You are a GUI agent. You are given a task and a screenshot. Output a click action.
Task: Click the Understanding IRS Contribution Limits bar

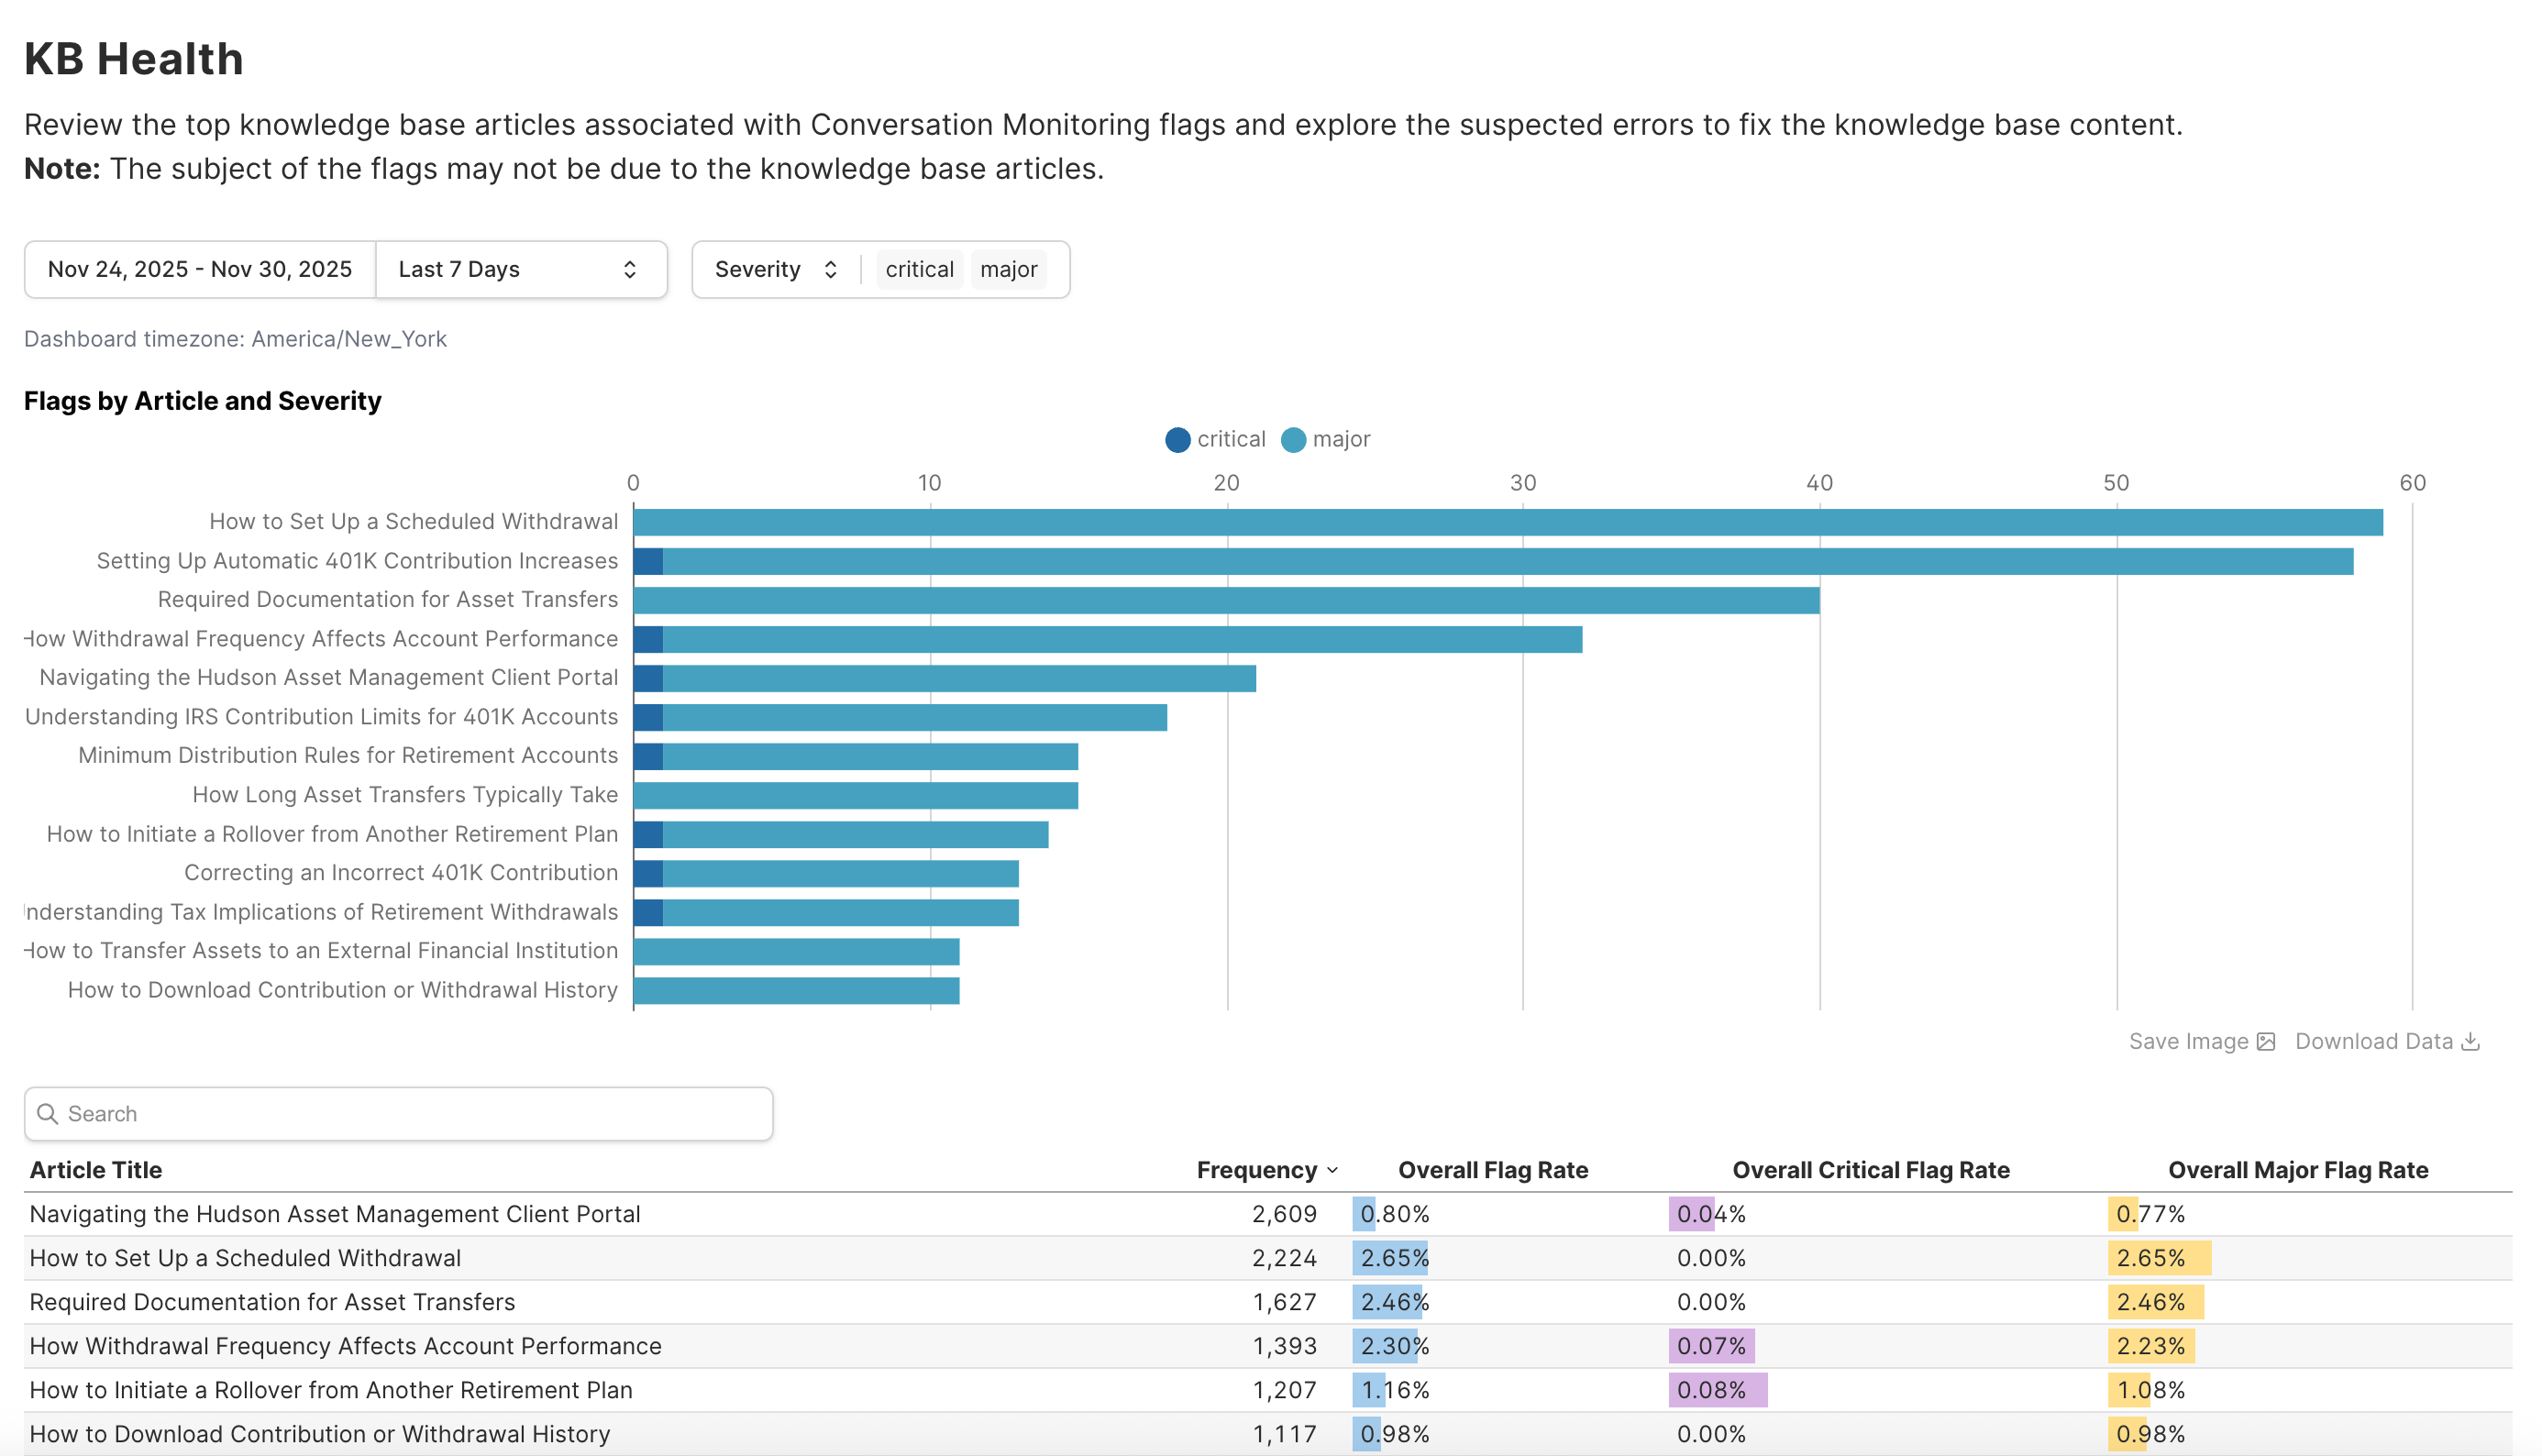[900, 717]
